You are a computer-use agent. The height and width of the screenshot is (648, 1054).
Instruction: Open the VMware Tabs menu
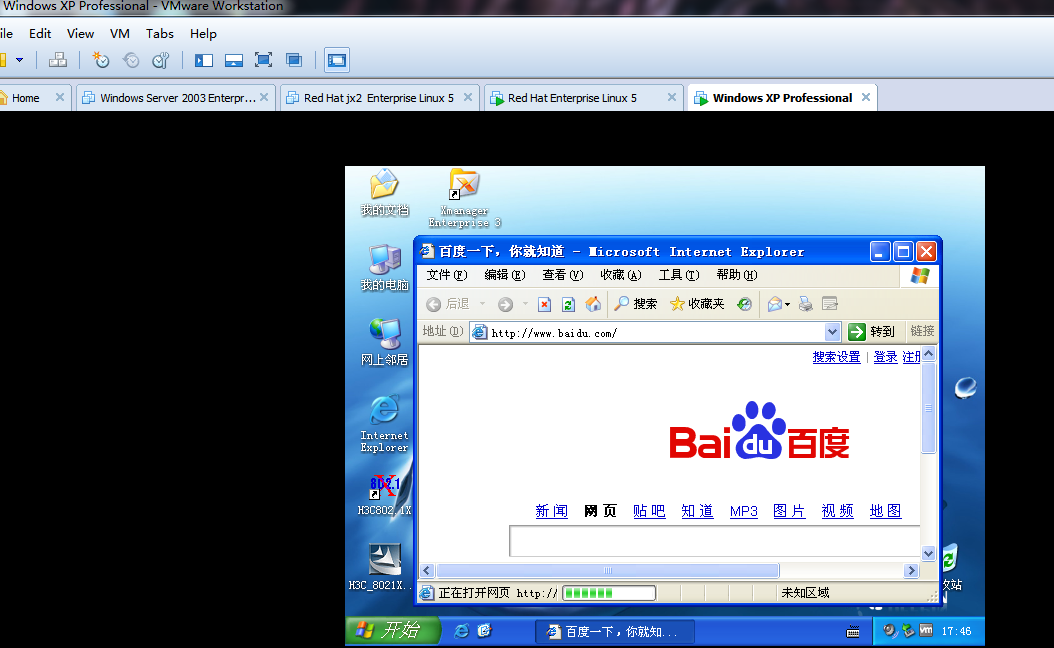coord(159,34)
